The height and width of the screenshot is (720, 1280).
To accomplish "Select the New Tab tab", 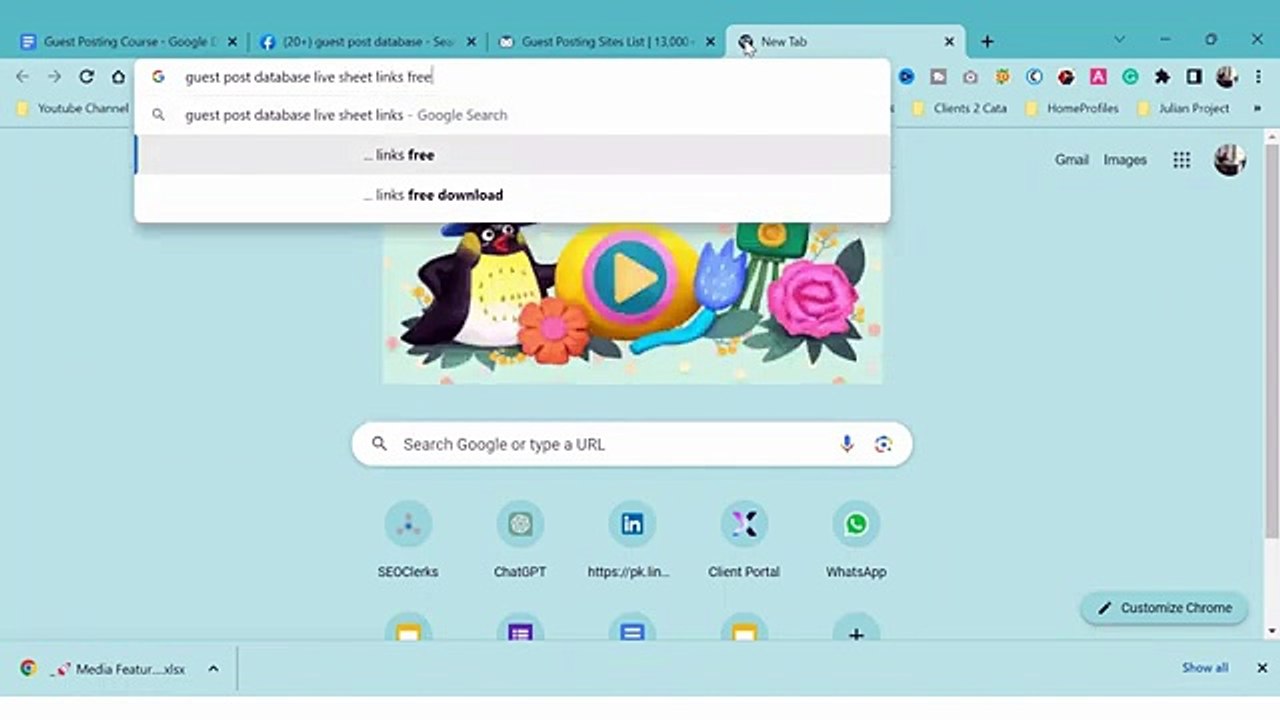I will click(x=845, y=41).
